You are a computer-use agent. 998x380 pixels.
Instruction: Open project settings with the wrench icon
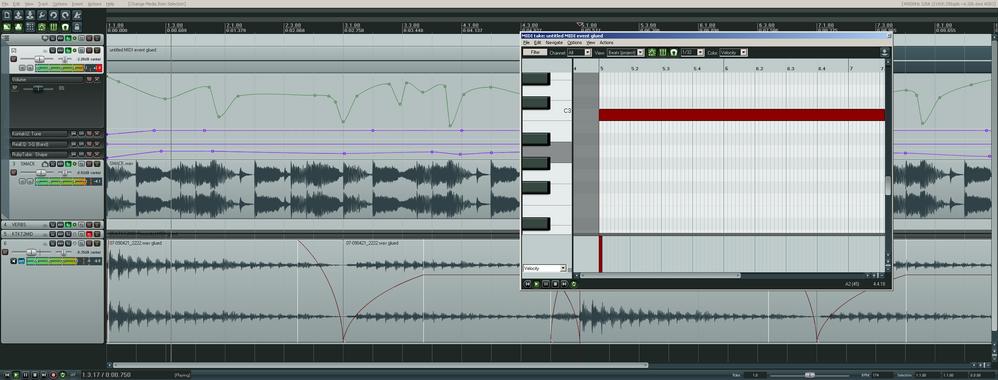point(41,15)
